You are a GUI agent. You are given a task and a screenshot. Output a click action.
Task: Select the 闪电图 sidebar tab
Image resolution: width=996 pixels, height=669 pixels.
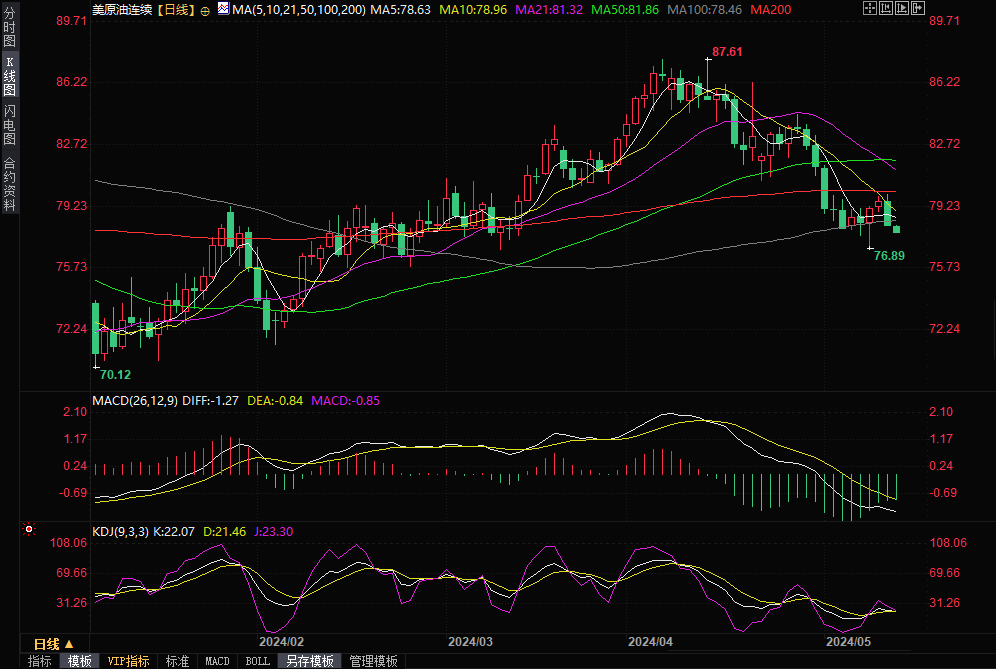click(x=9, y=124)
